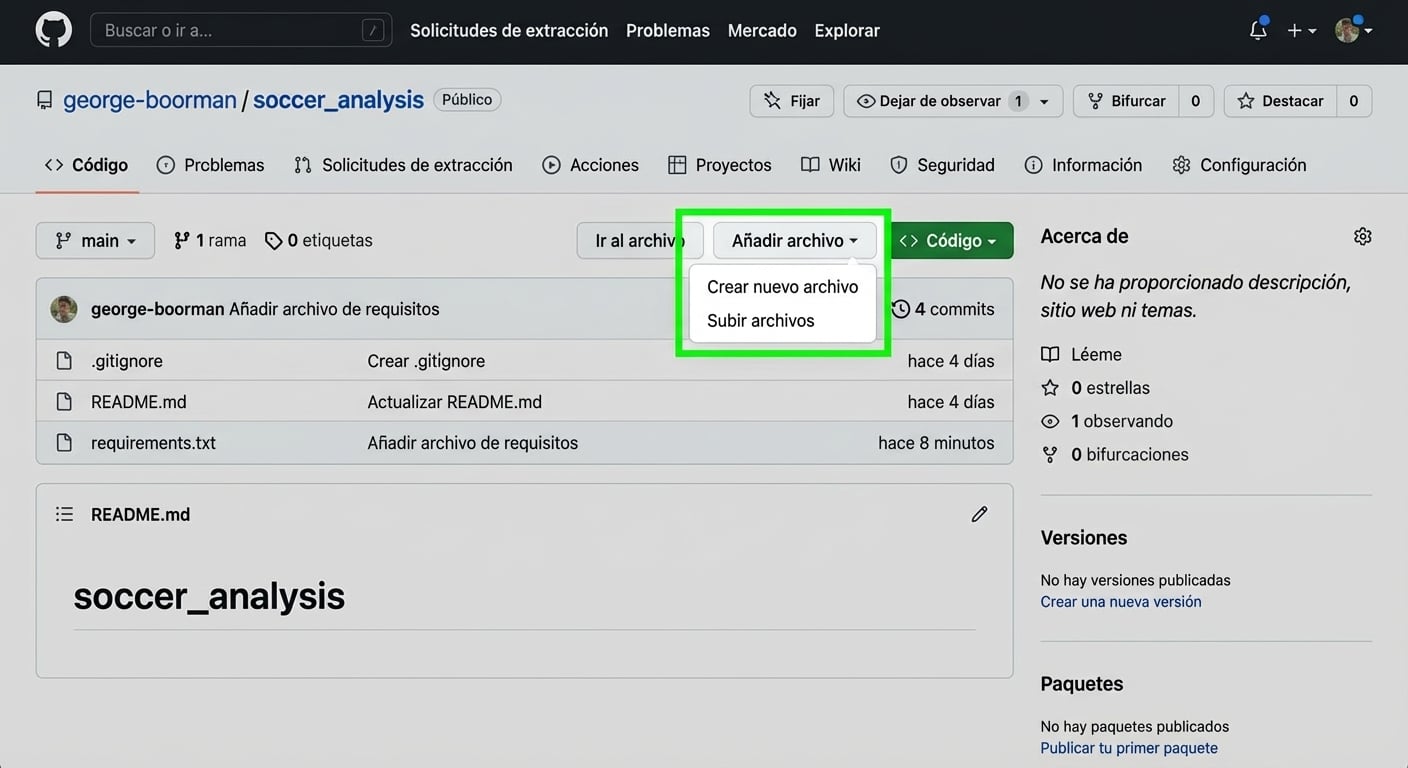This screenshot has width=1408, height=768.
Task: Click 'Publicar tu primer paquete'
Action: click(1129, 748)
